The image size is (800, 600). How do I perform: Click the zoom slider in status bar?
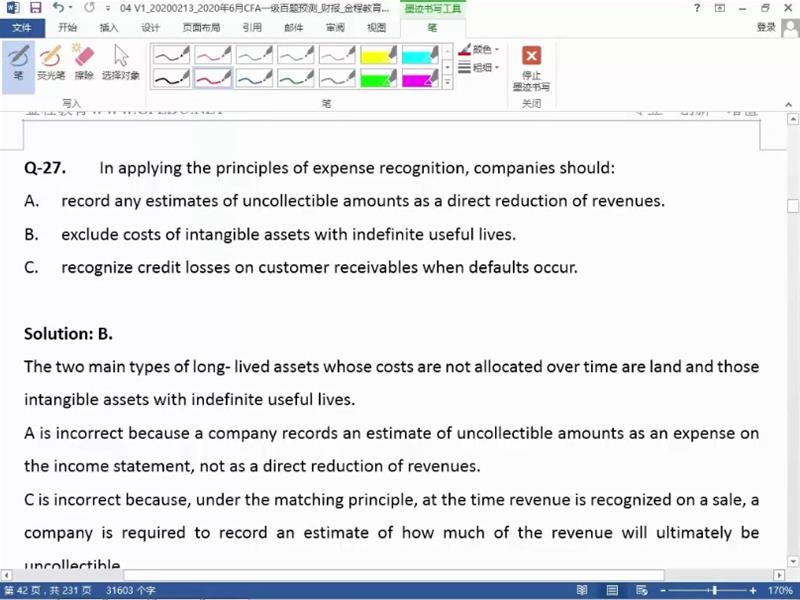pos(712,590)
